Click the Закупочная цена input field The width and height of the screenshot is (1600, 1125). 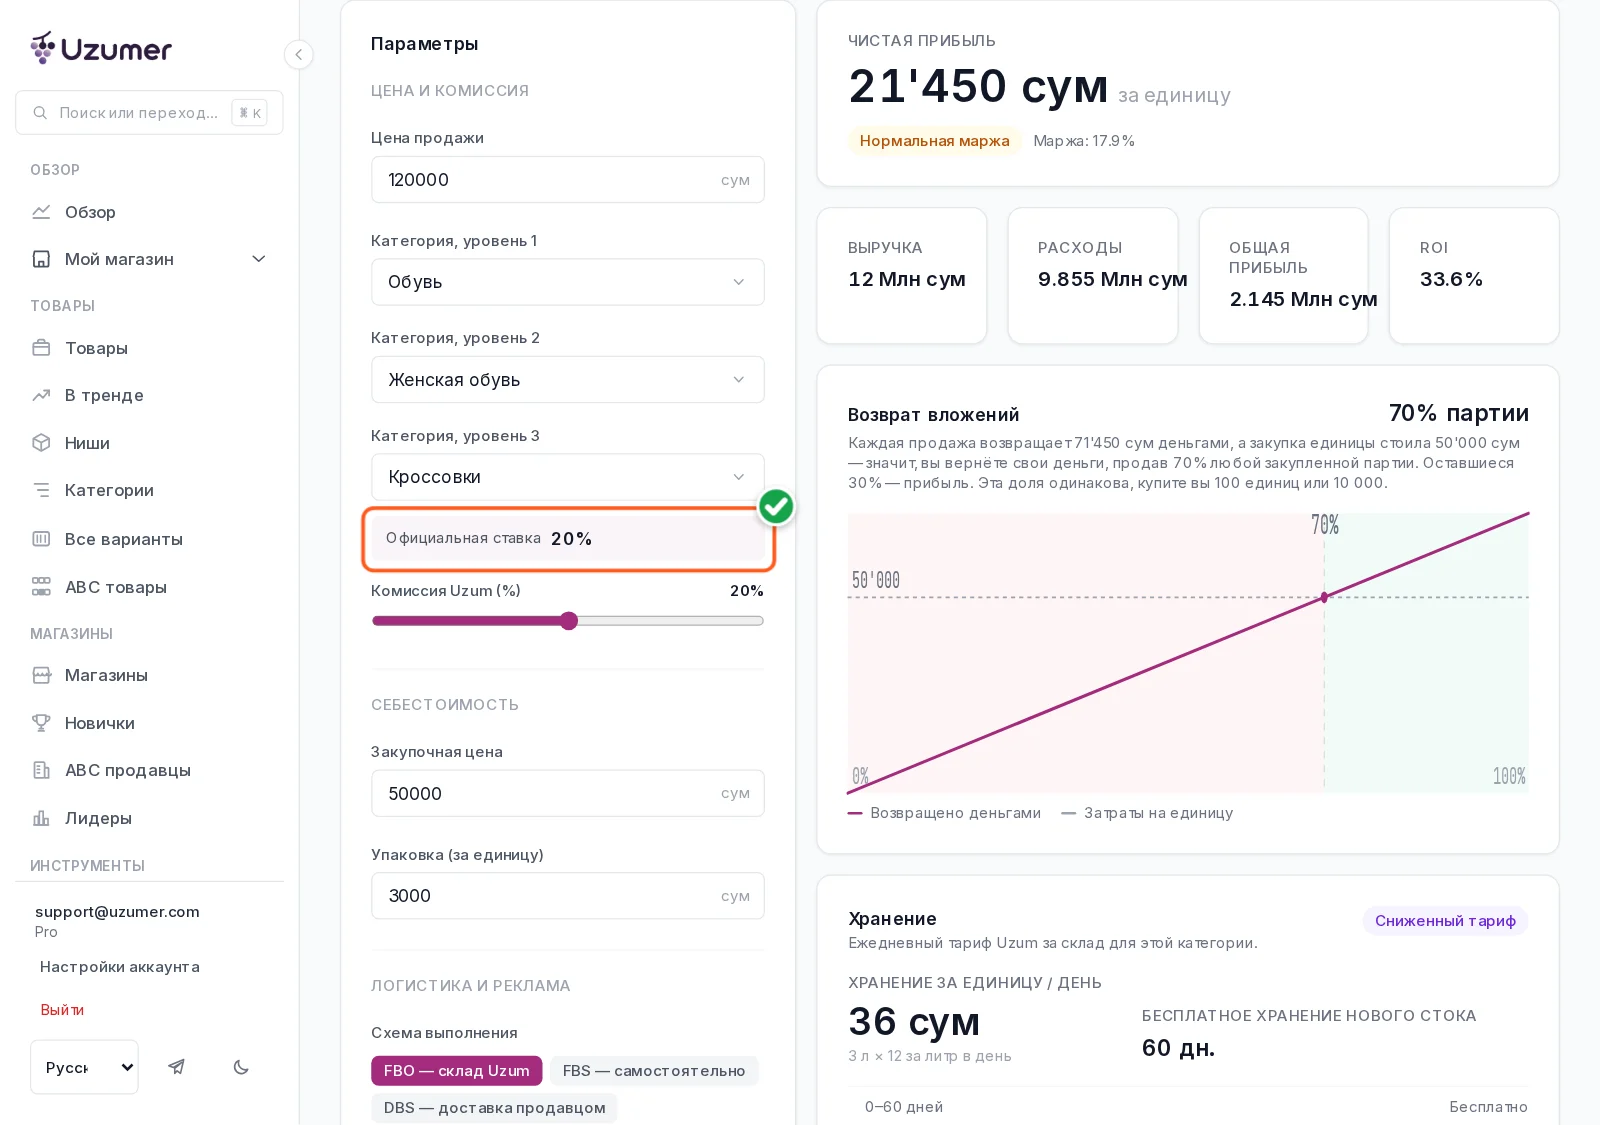tap(568, 793)
